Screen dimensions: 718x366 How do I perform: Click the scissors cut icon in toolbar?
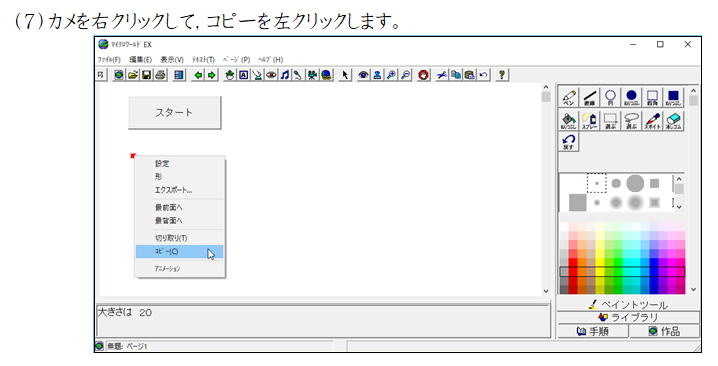click(x=442, y=75)
